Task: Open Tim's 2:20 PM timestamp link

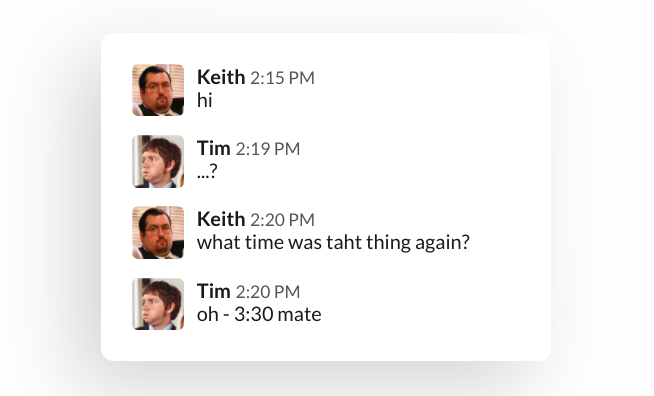Action: (268, 292)
